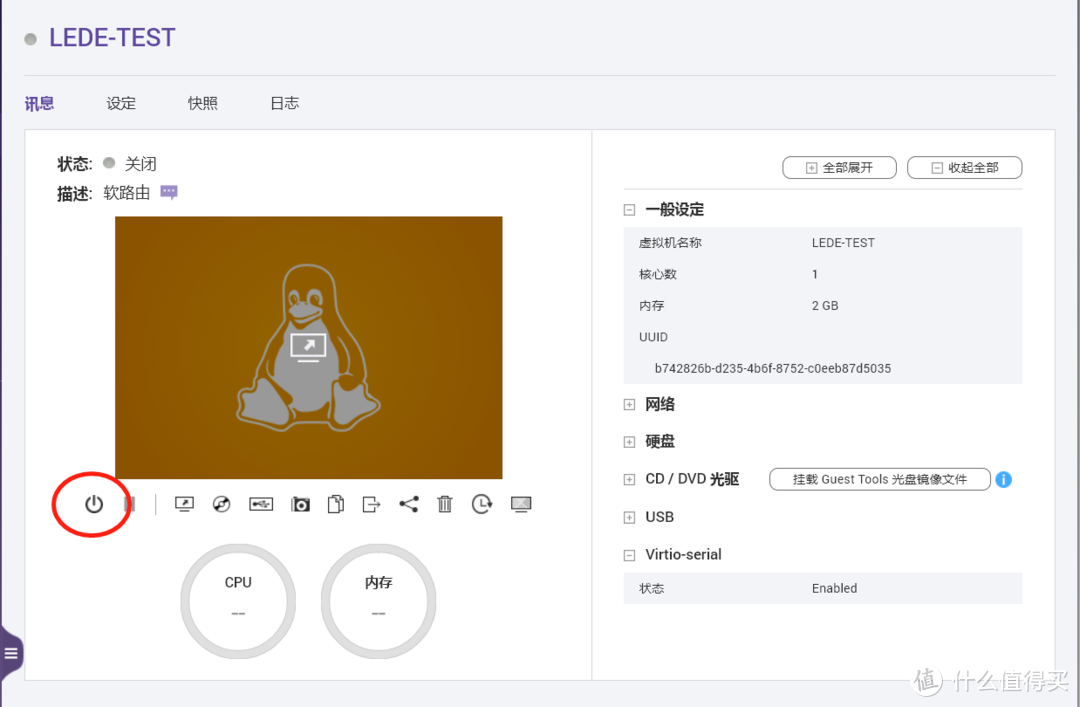This screenshot has height=707, width=1080.
Task: Collapse the 一般设定 (General Settings) section
Action: point(628,210)
